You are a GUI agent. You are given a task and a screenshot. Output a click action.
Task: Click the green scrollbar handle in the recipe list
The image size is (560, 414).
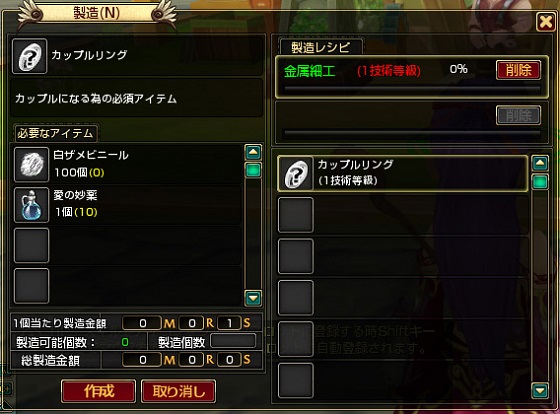[540, 181]
